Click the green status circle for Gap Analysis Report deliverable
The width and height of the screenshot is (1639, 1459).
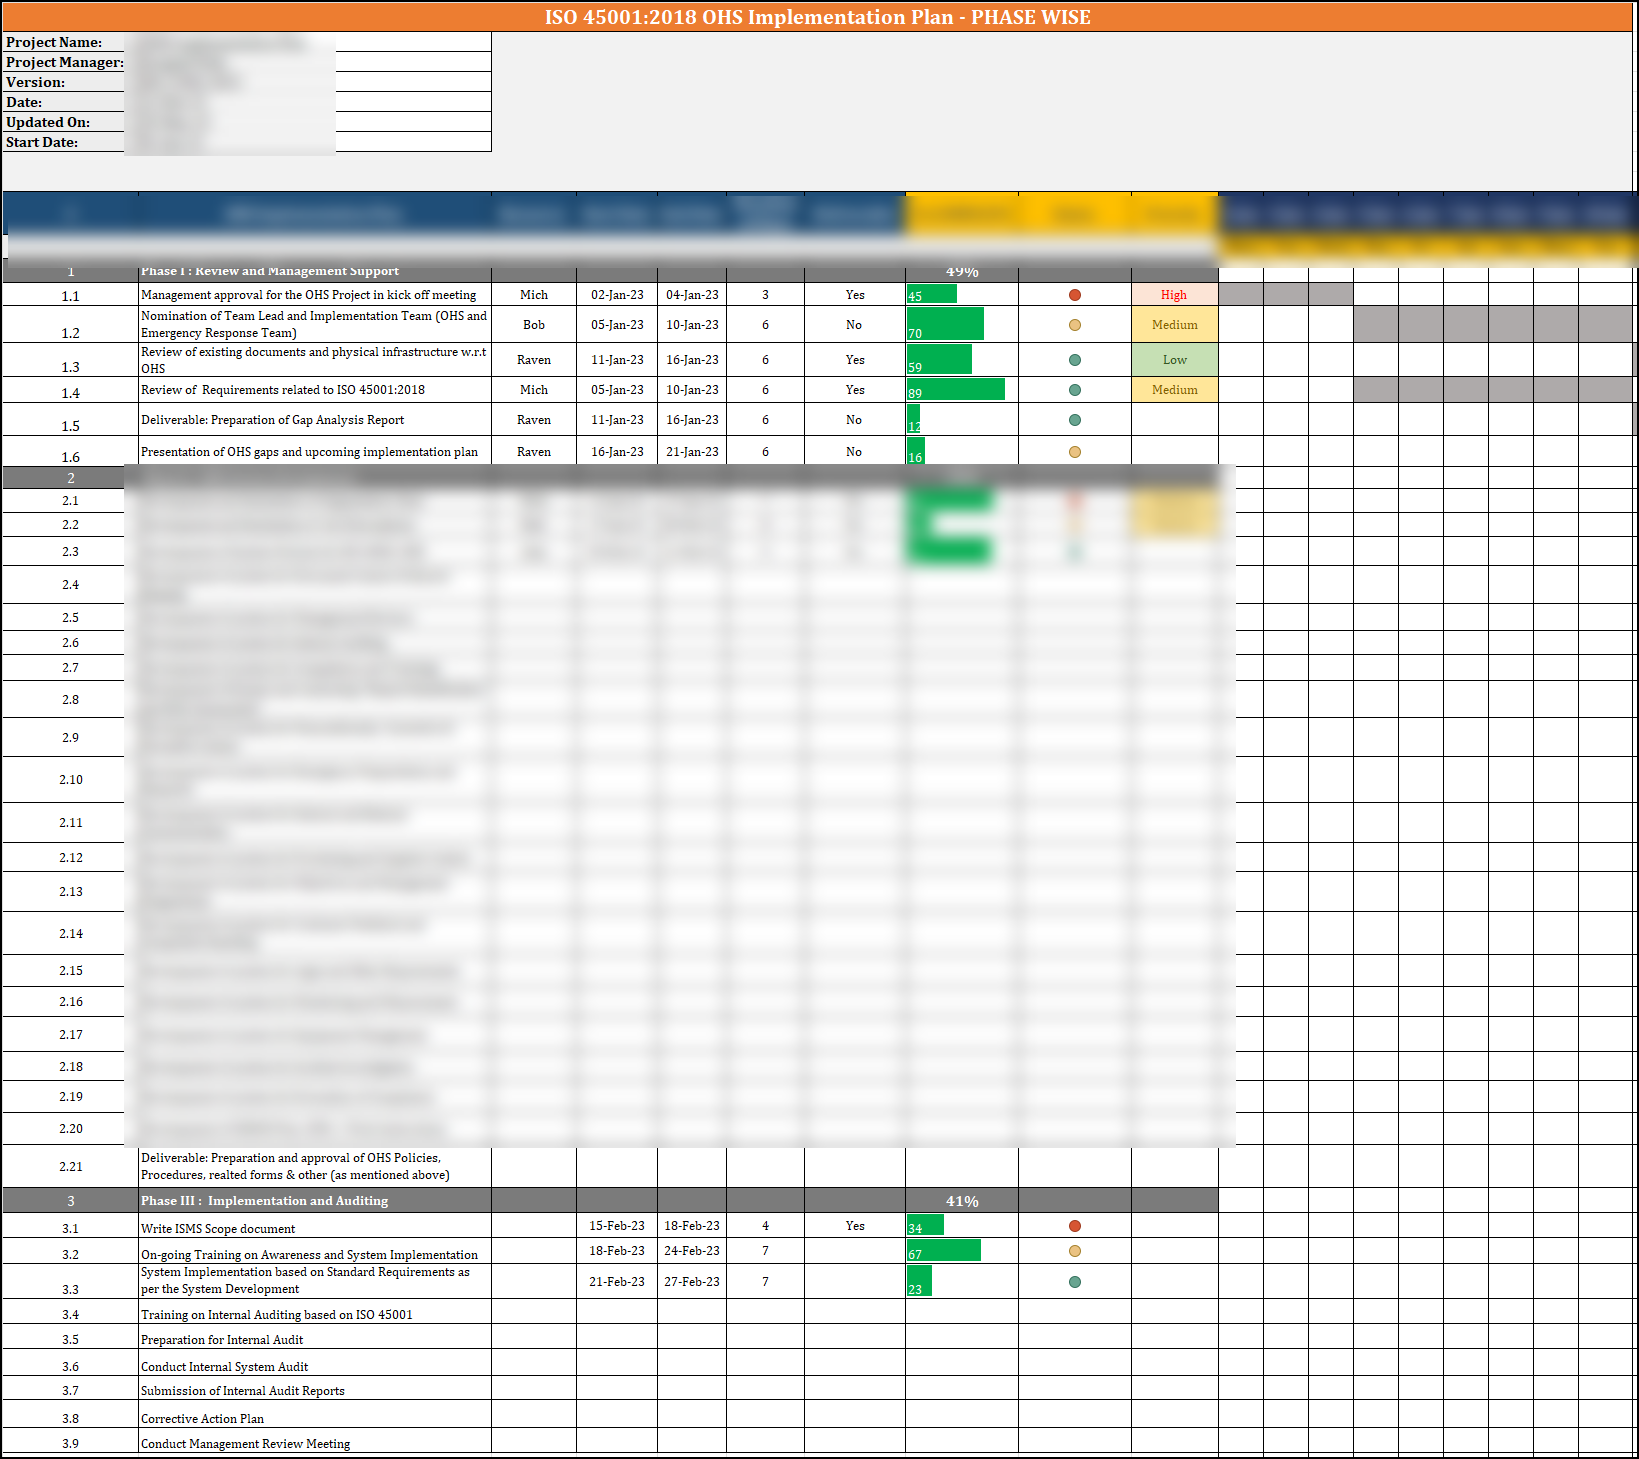click(1074, 420)
